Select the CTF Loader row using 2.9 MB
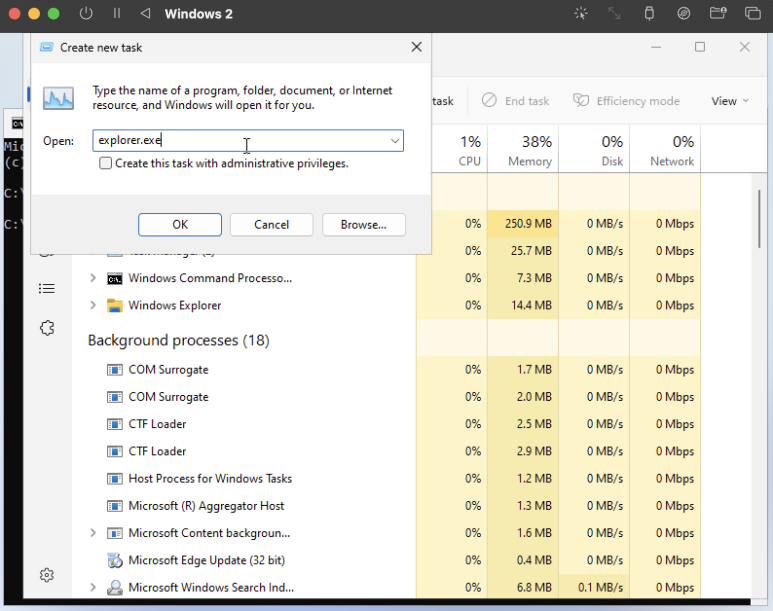The height and width of the screenshot is (611, 773). [x=386, y=451]
